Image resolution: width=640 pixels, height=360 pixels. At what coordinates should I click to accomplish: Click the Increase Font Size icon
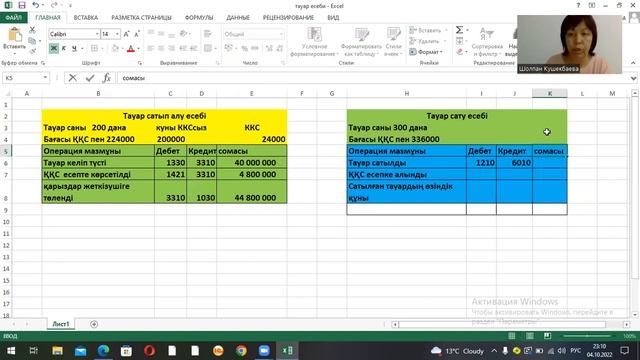(x=126, y=34)
